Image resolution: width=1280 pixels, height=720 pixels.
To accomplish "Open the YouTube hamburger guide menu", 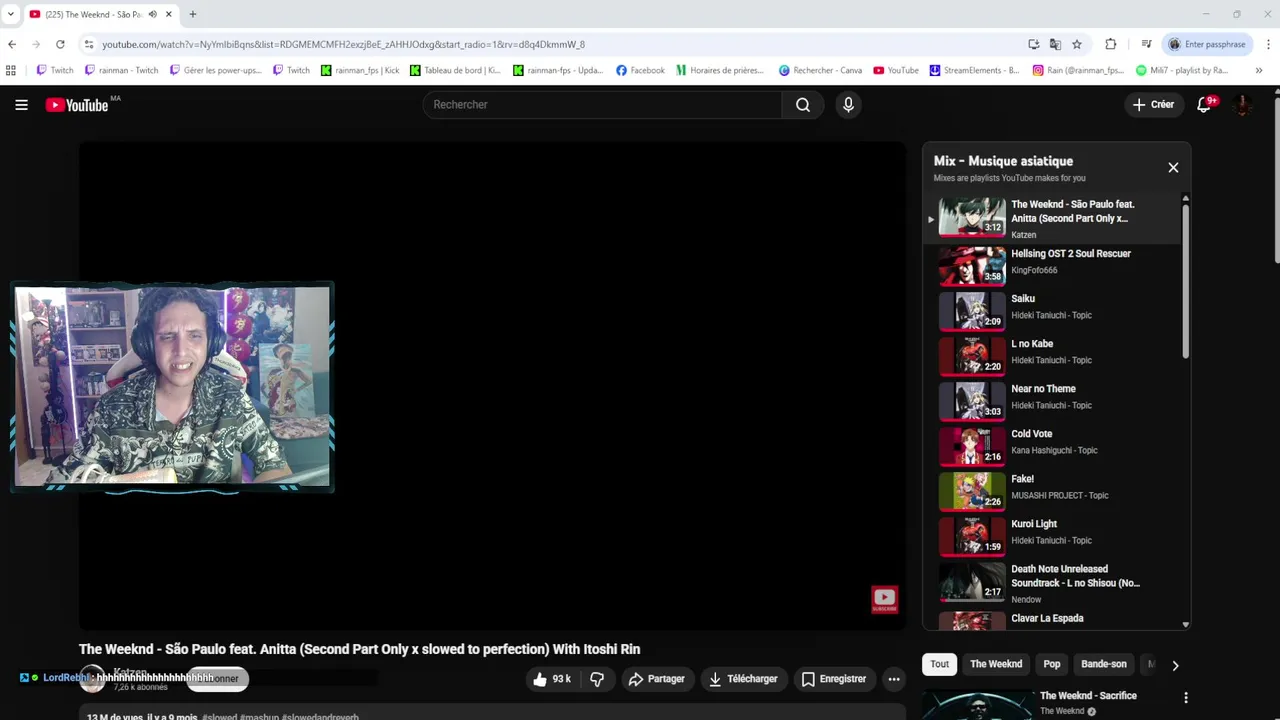I will [21, 105].
